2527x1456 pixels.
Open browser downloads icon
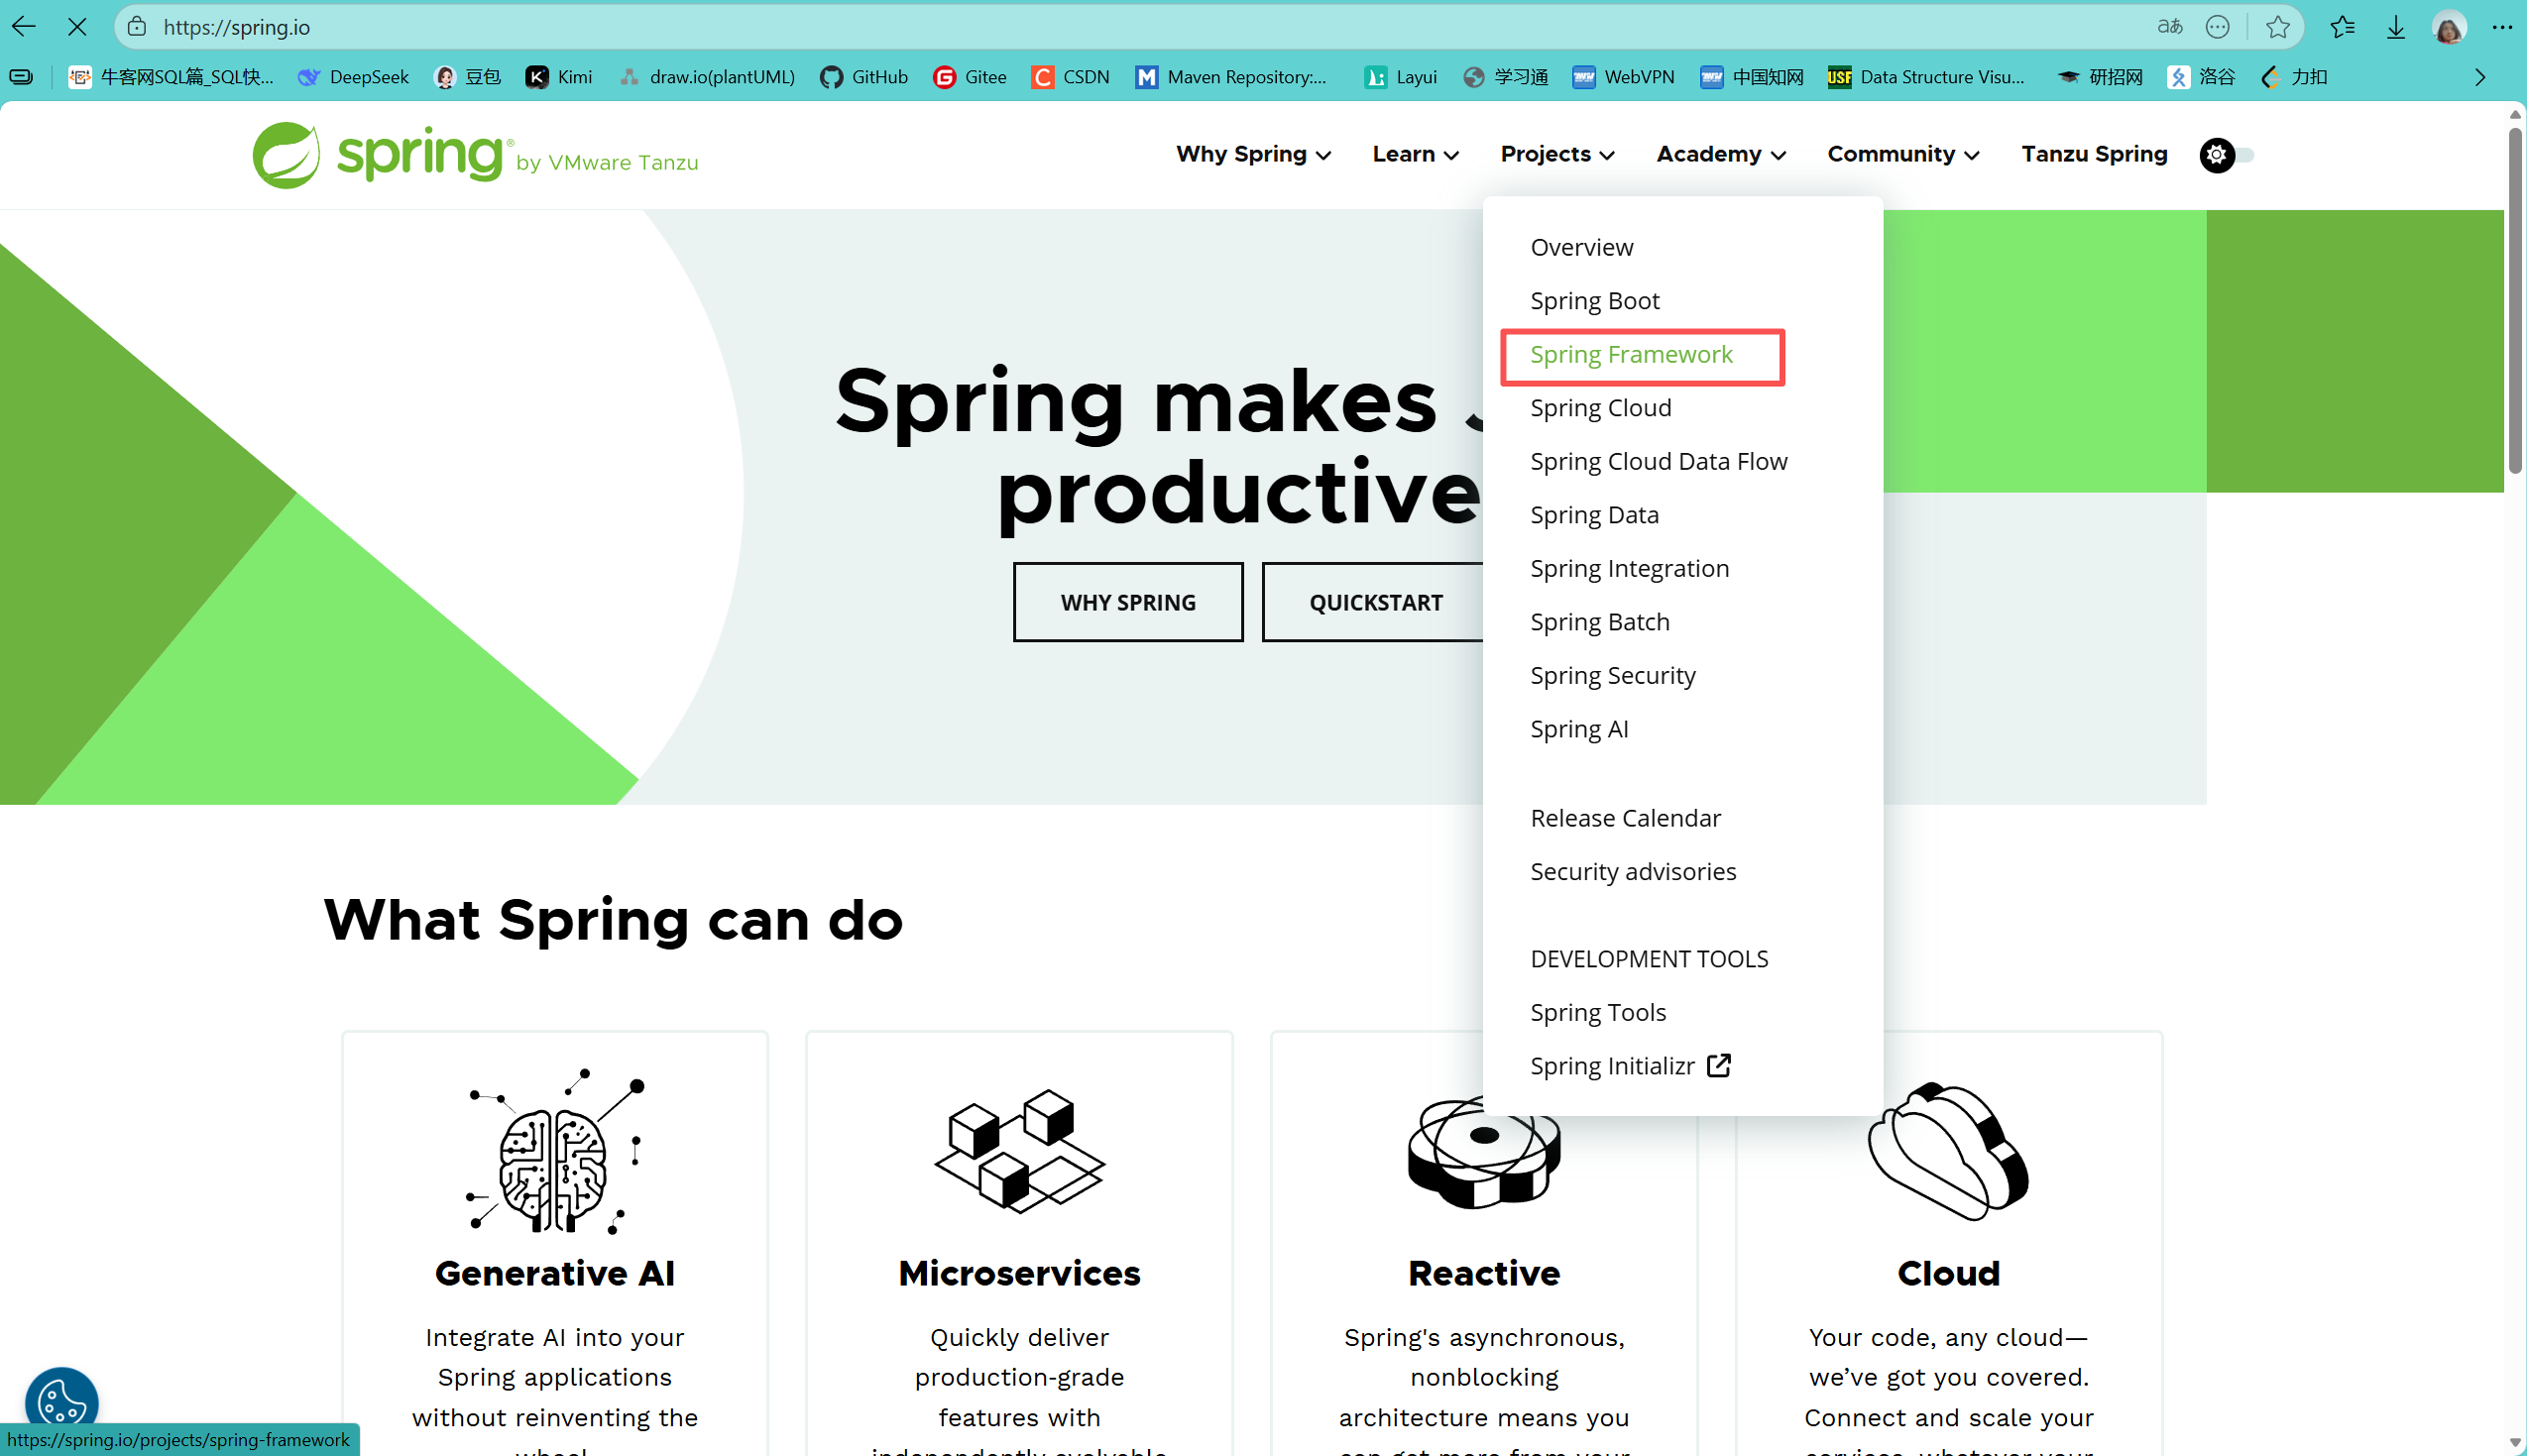coord(2395,27)
